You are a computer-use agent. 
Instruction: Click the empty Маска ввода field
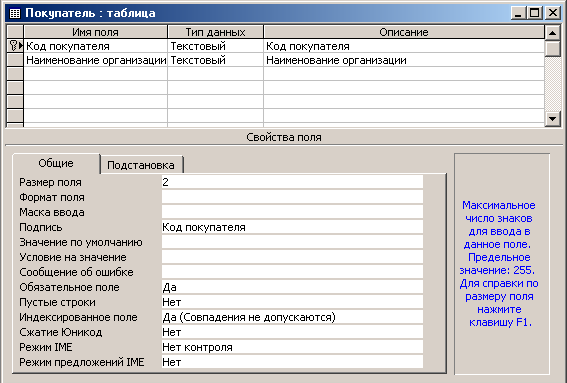tap(292, 212)
